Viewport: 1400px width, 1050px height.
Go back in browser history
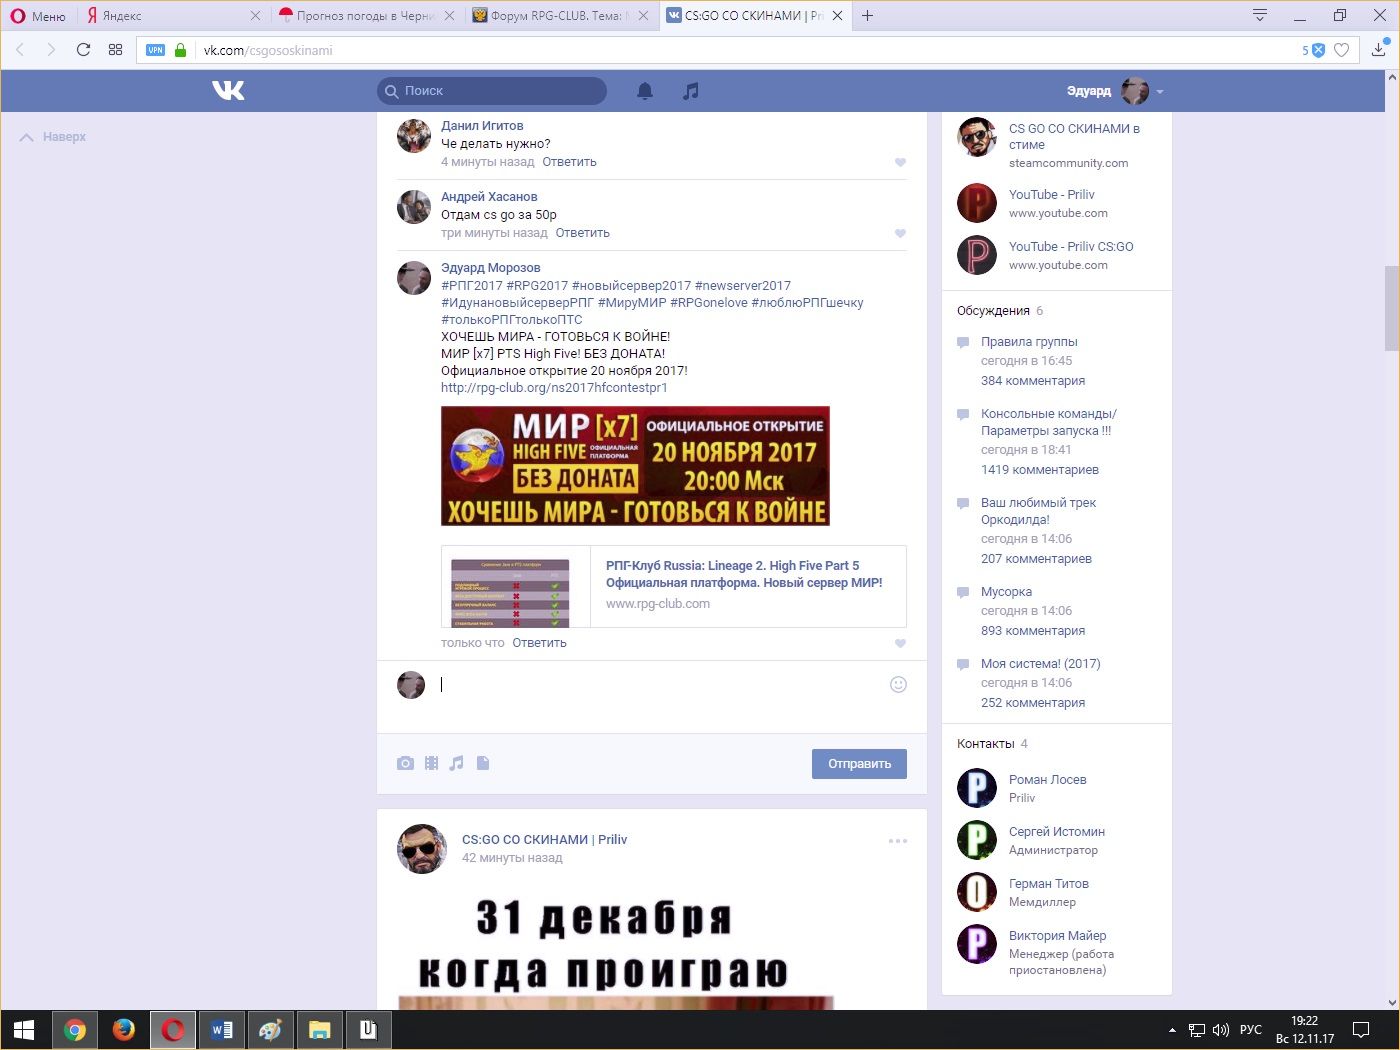pyautogui.click(x=20, y=50)
